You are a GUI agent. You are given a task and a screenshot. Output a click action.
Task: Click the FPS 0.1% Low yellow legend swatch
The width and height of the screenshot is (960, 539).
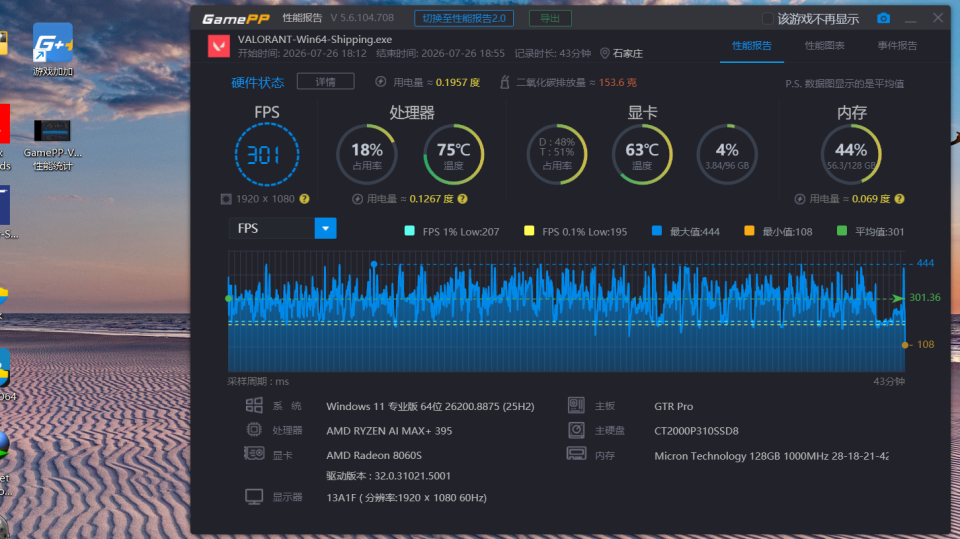coord(529,231)
